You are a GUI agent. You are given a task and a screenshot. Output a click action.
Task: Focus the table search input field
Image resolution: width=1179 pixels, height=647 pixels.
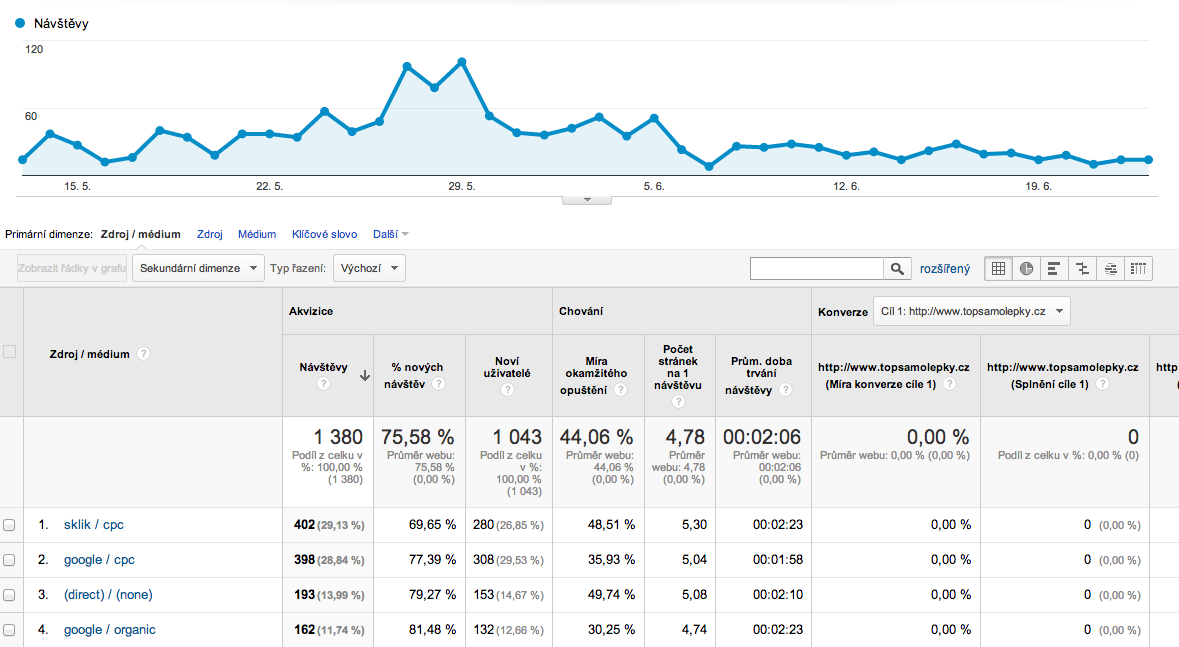click(817, 269)
